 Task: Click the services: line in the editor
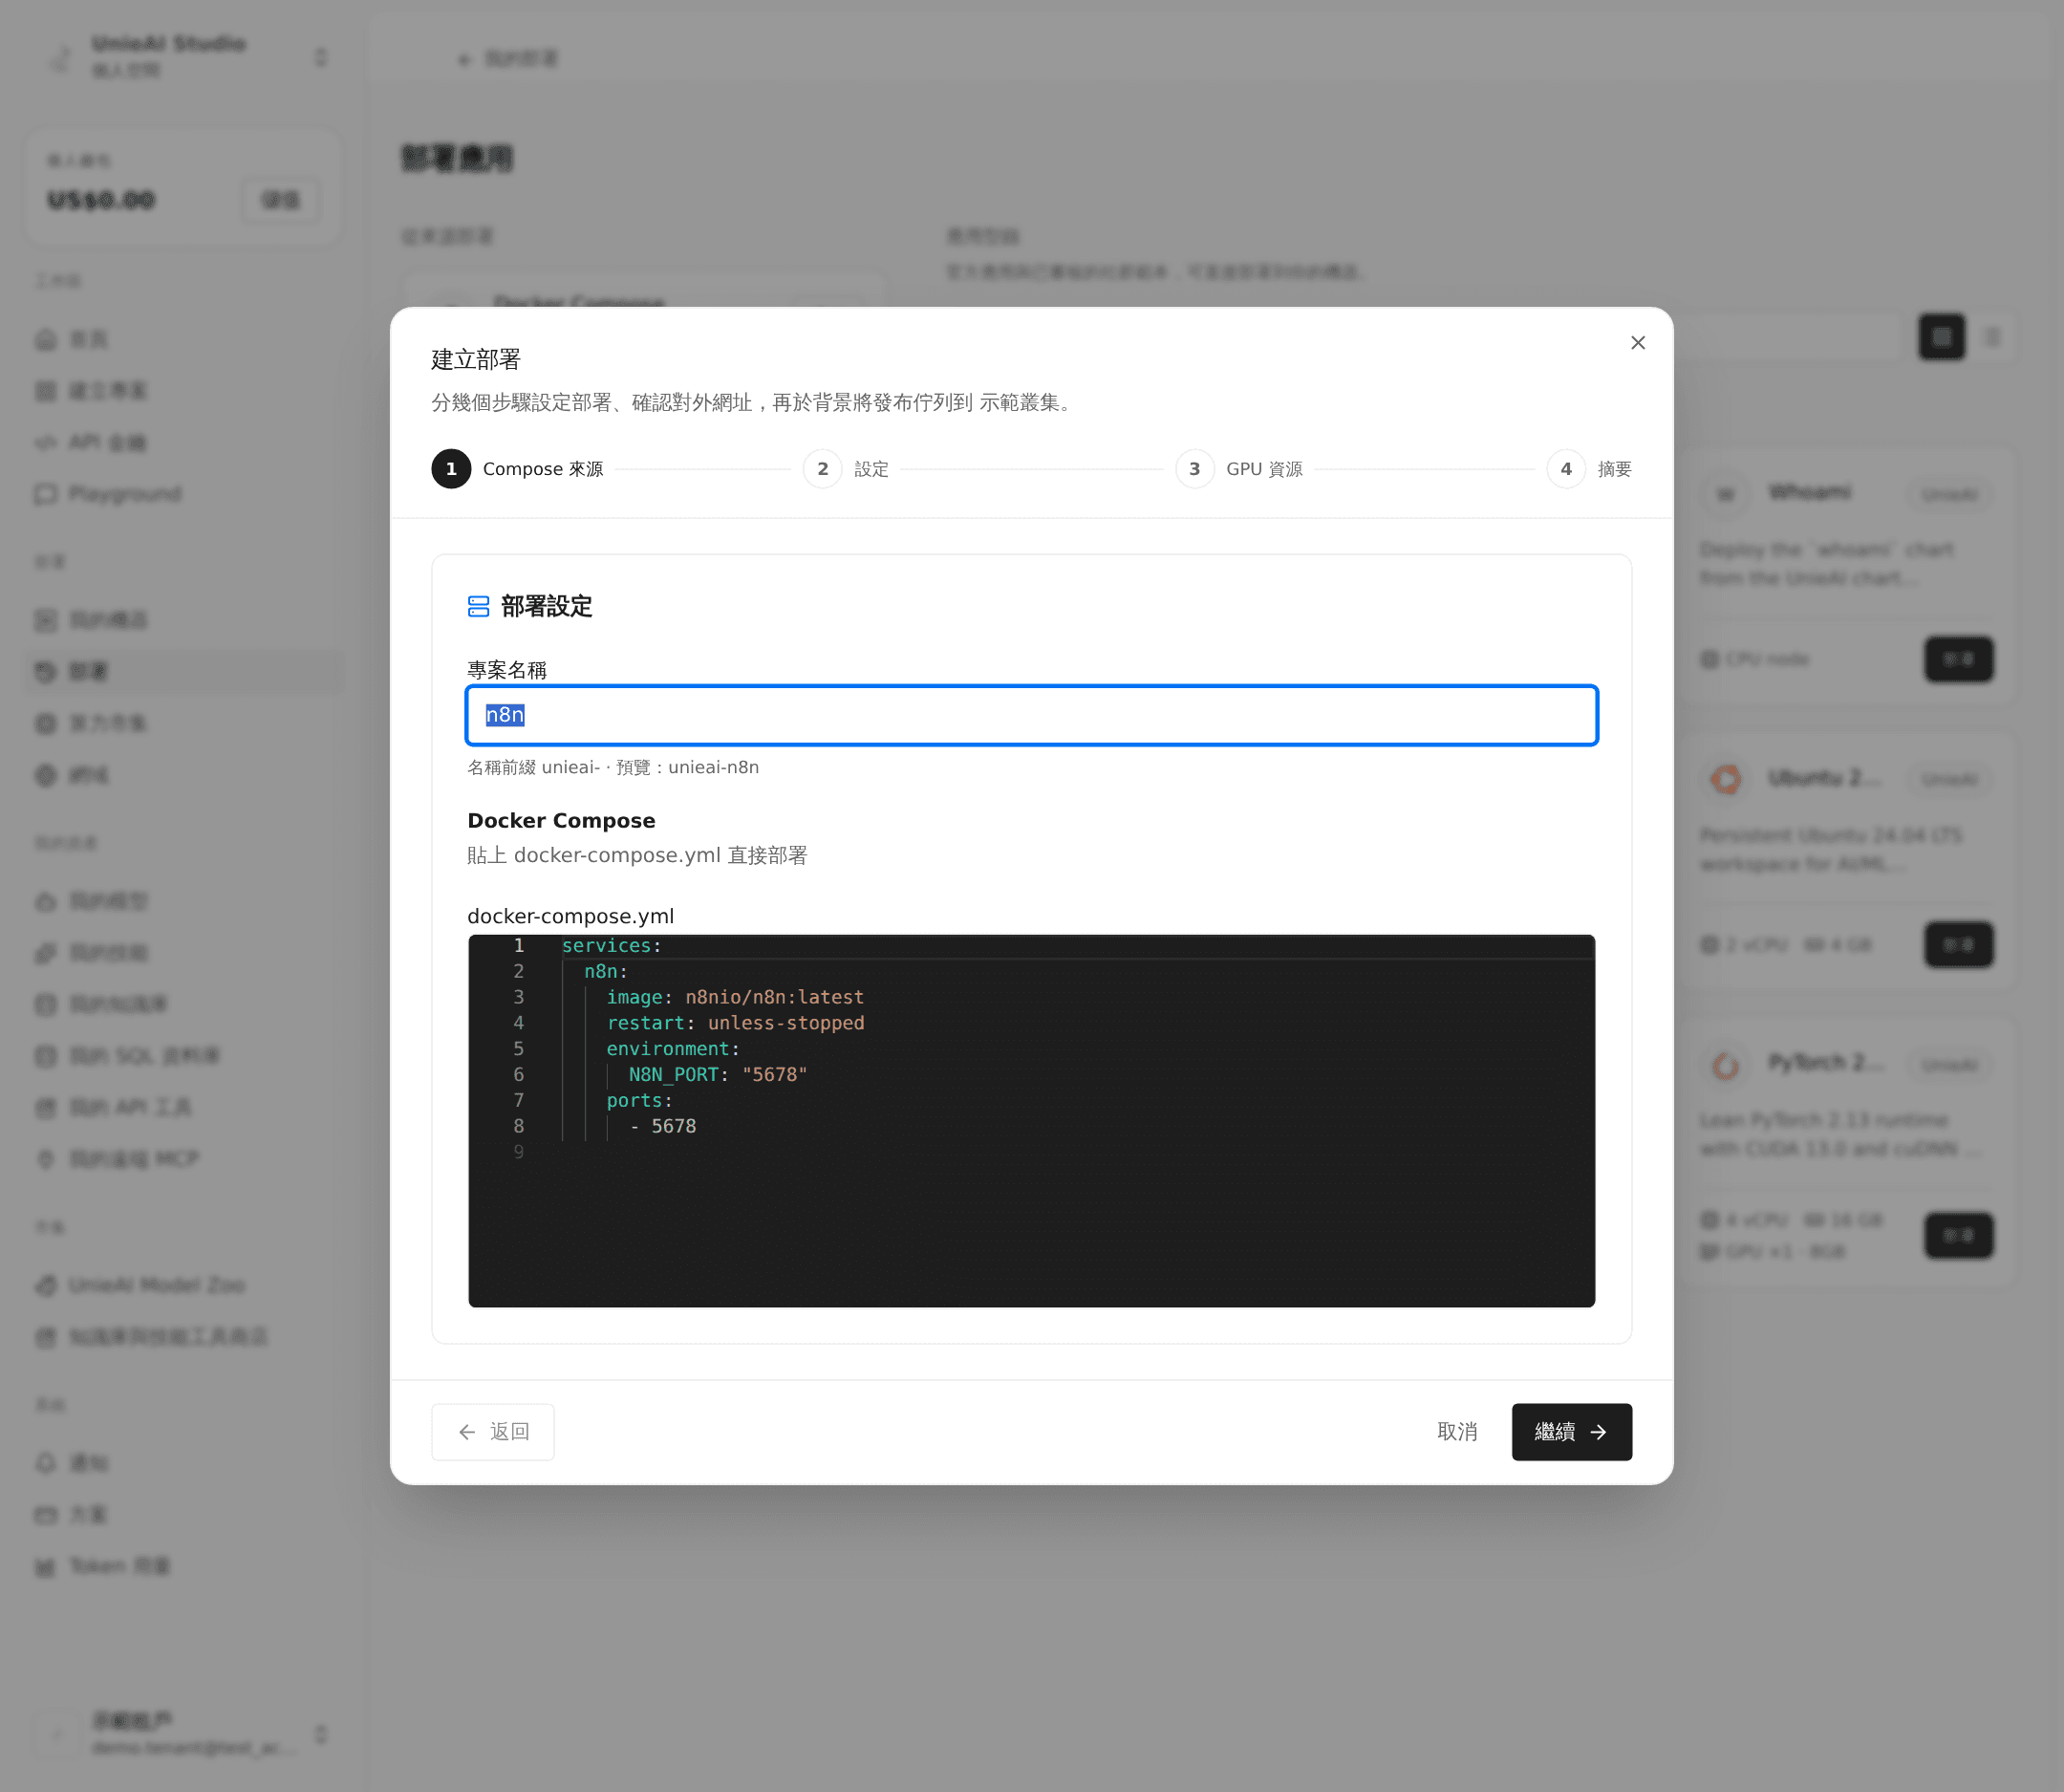pyautogui.click(x=611, y=946)
